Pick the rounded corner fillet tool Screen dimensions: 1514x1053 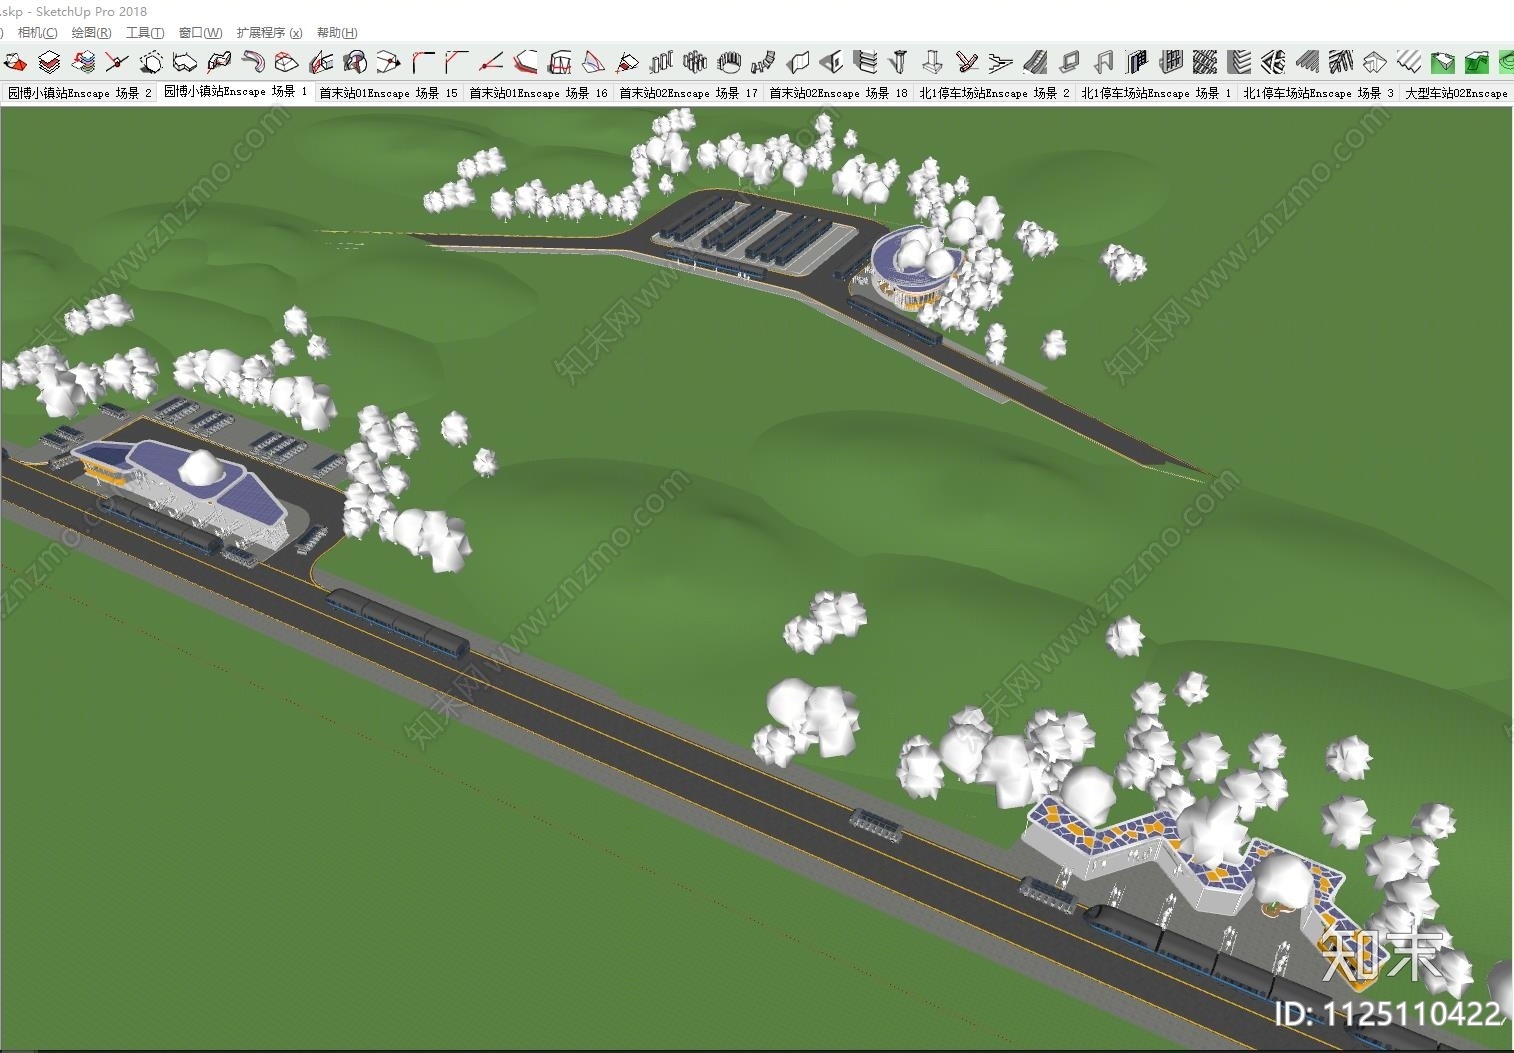click(x=423, y=63)
